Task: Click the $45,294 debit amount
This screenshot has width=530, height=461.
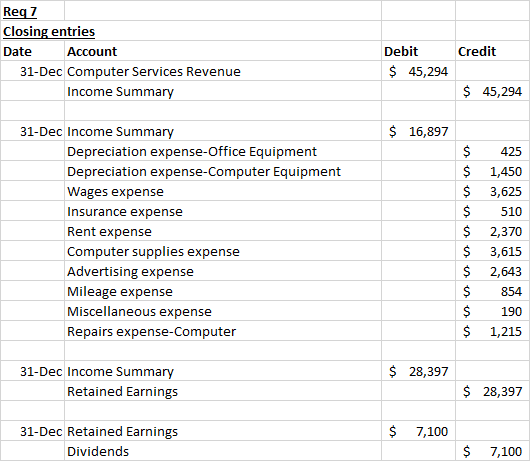Action: (418, 71)
